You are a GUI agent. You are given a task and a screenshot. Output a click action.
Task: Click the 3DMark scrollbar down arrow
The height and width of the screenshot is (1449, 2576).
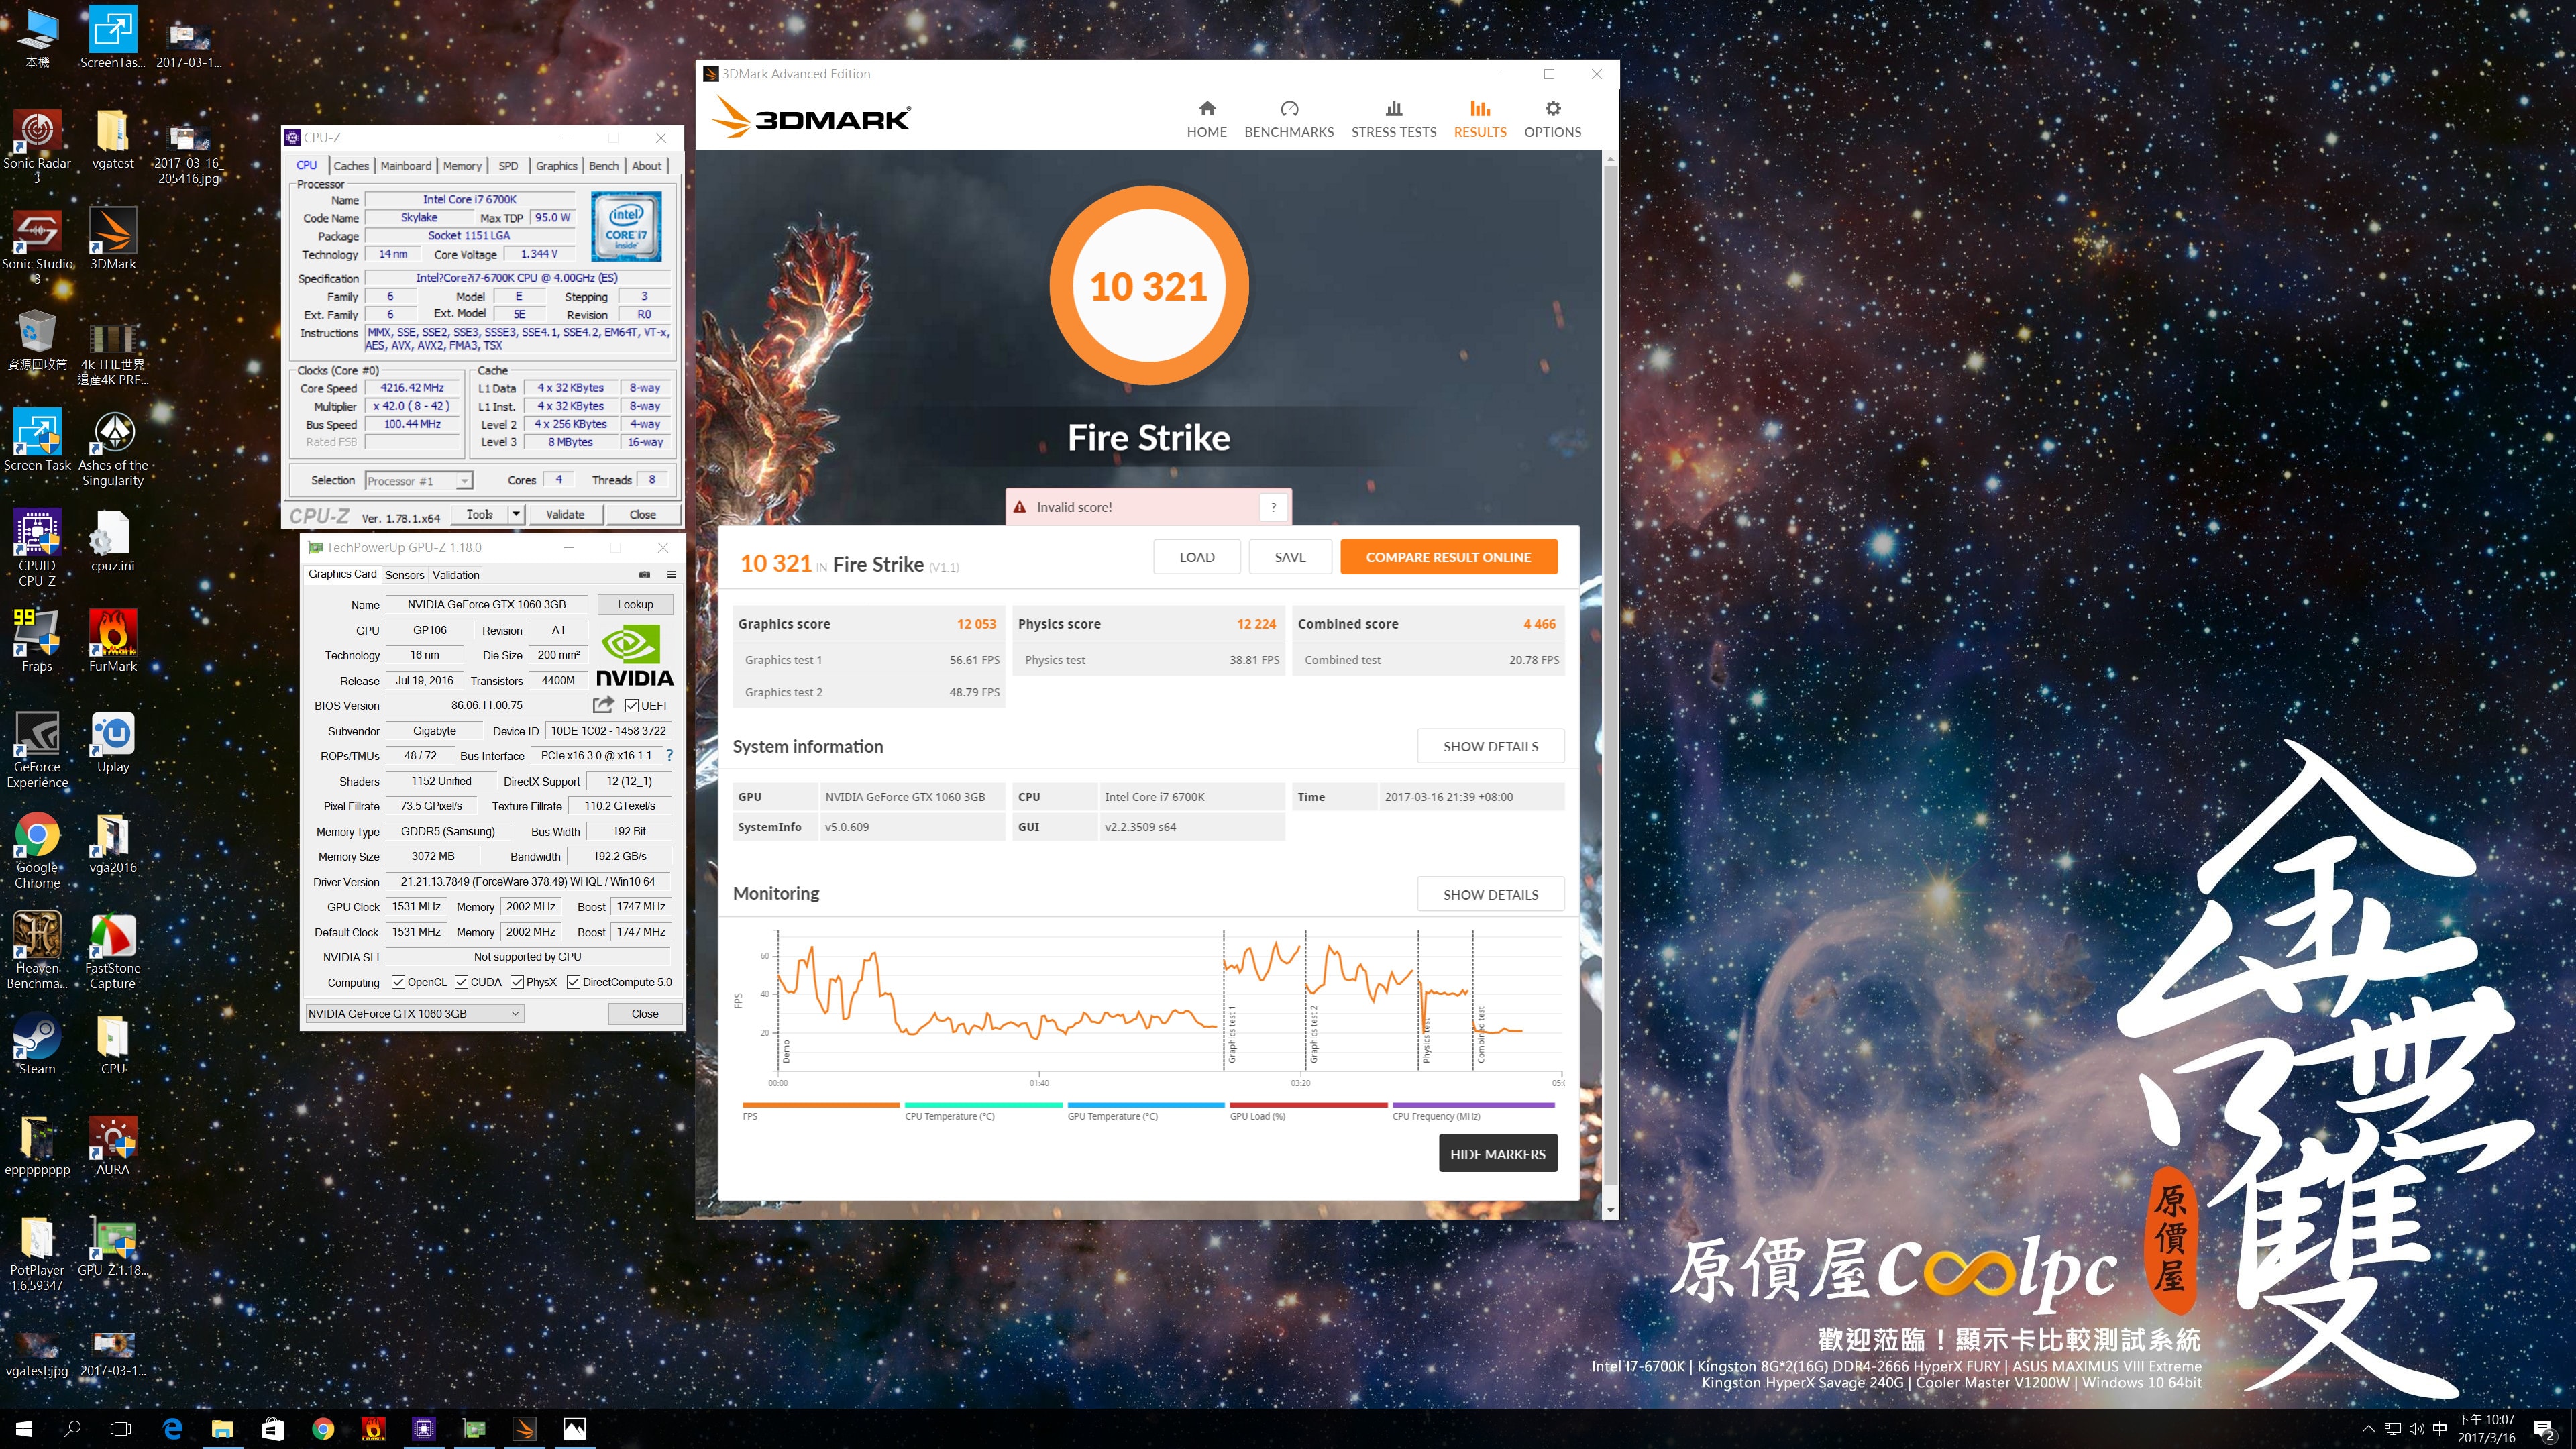click(1610, 1210)
